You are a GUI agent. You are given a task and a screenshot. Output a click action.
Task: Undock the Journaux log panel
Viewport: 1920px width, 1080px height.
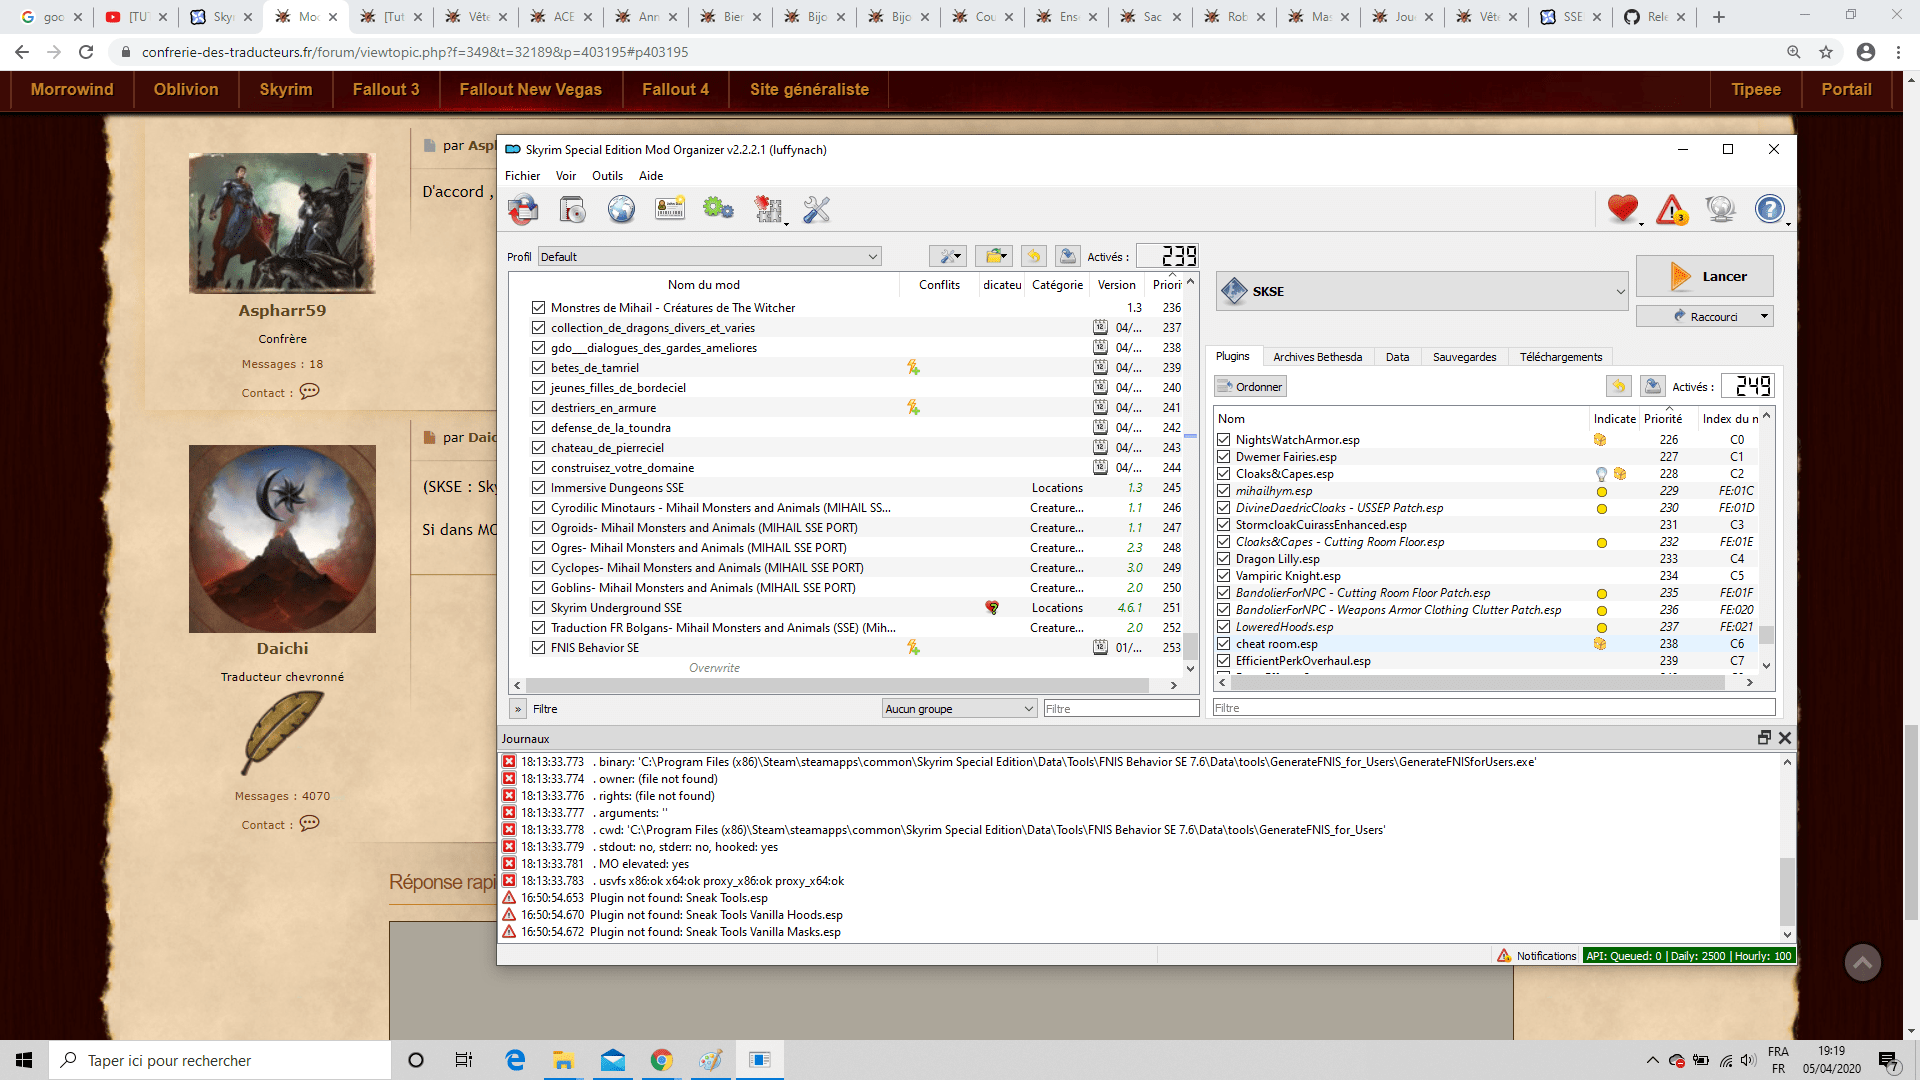point(1764,738)
